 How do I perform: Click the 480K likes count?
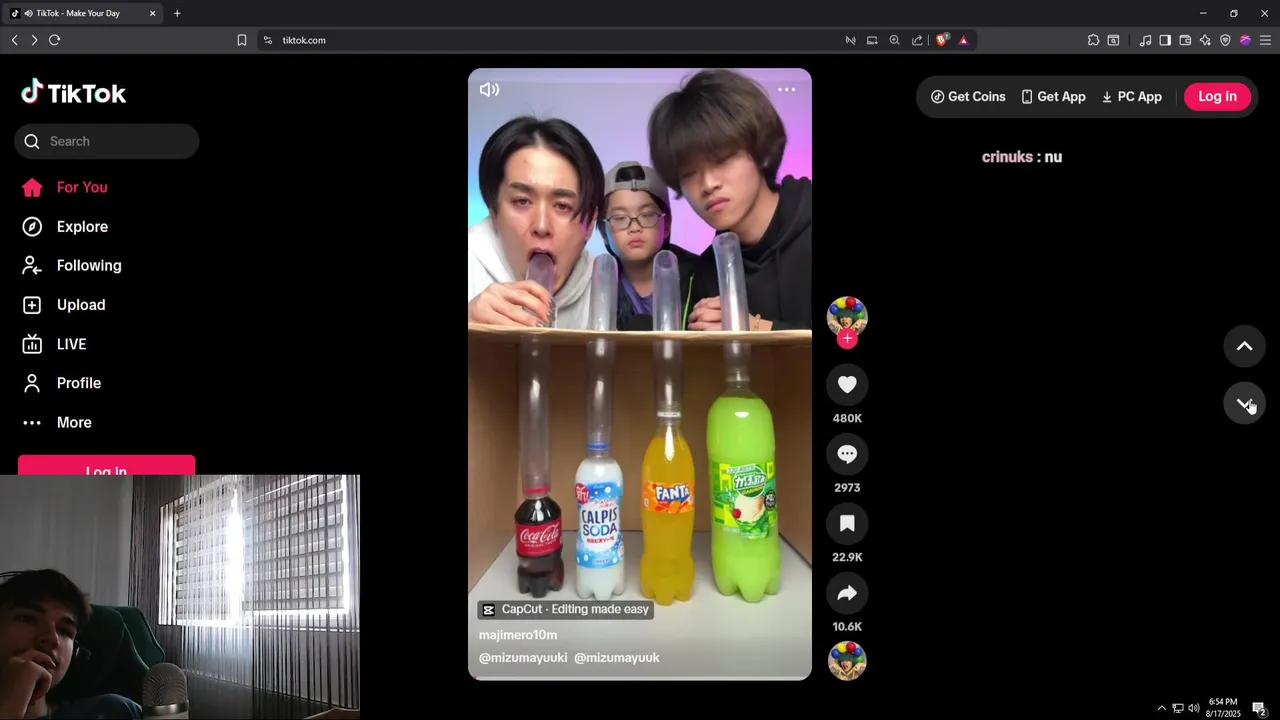(x=847, y=418)
